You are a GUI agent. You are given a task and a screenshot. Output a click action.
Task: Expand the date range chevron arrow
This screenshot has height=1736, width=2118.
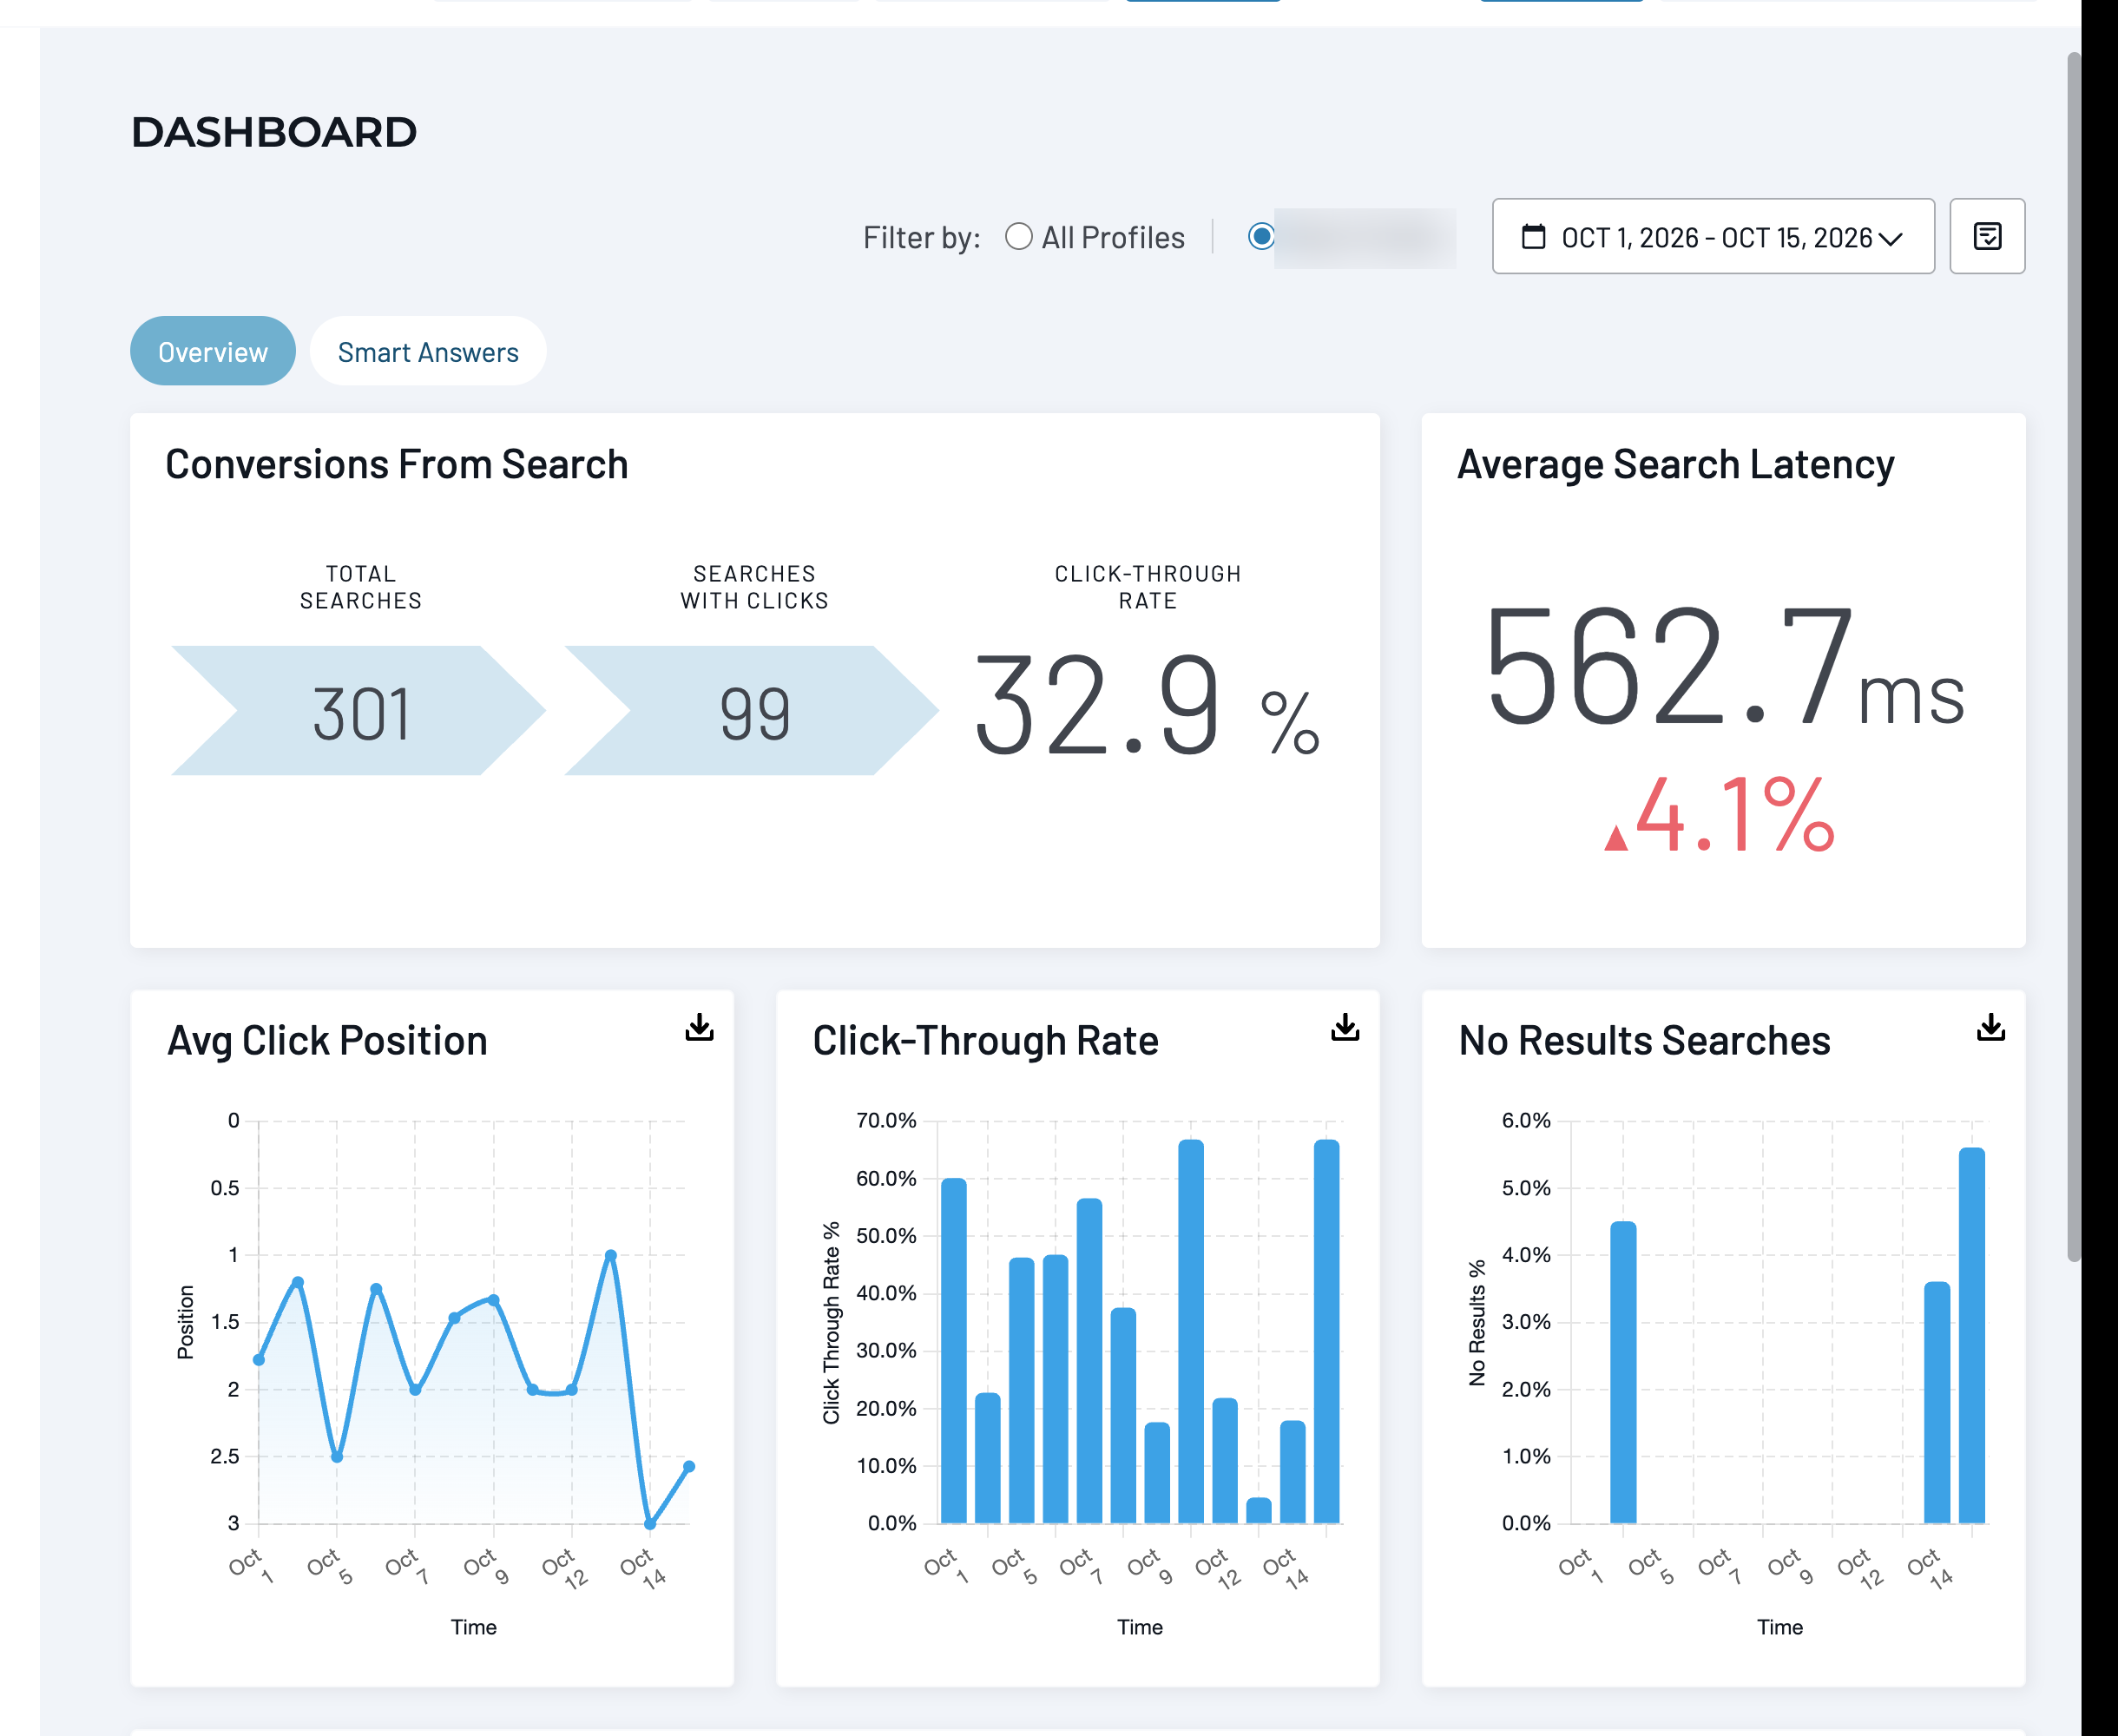pyautogui.click(x=1890, y=239)
